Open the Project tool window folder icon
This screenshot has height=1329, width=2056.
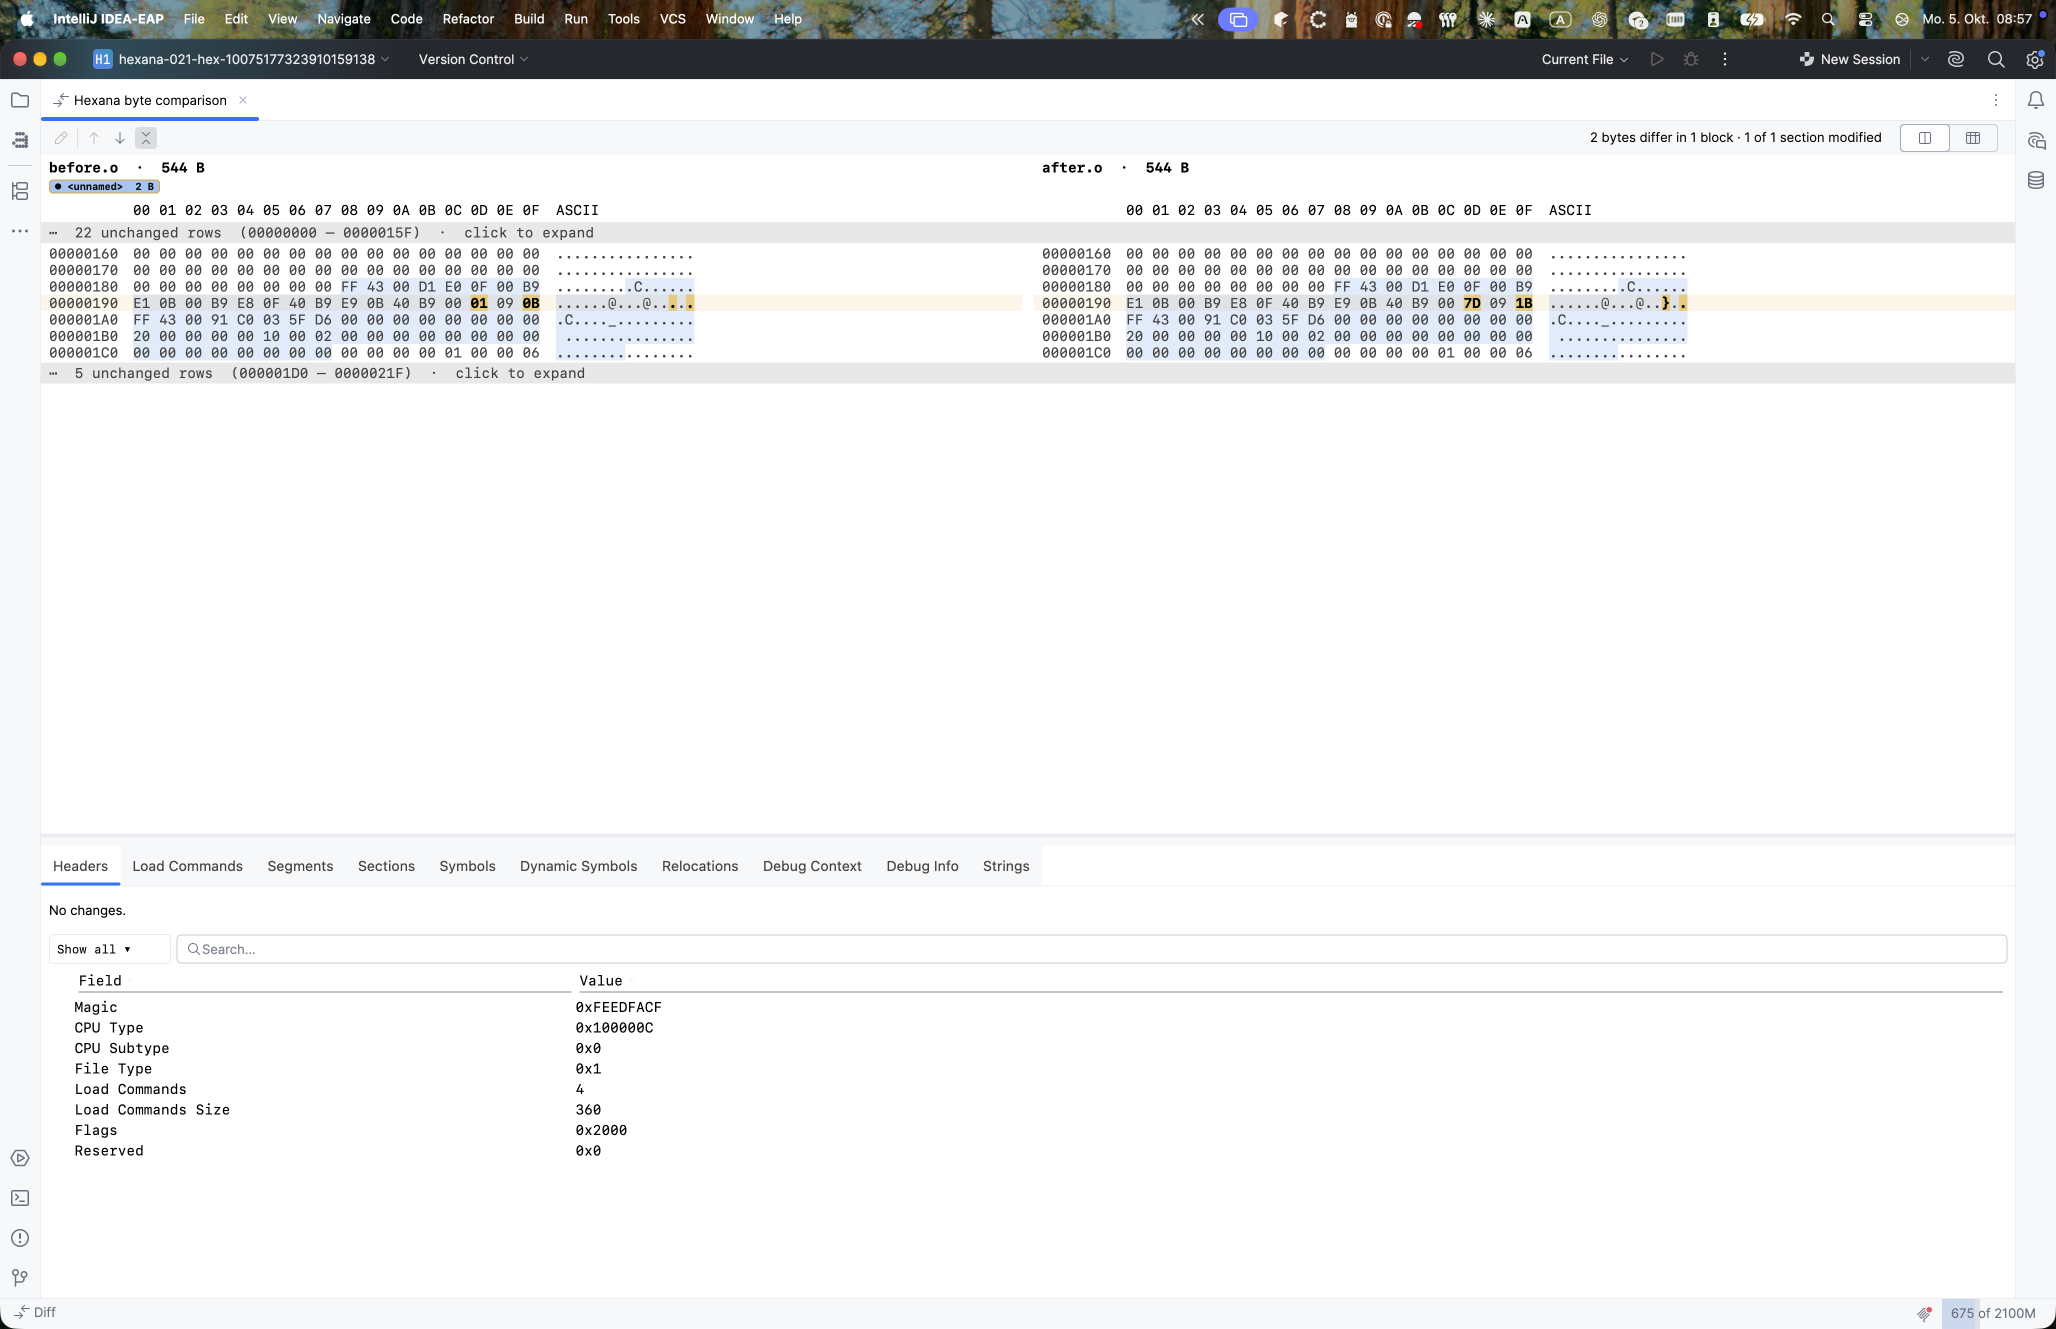[x=20, y=100]
